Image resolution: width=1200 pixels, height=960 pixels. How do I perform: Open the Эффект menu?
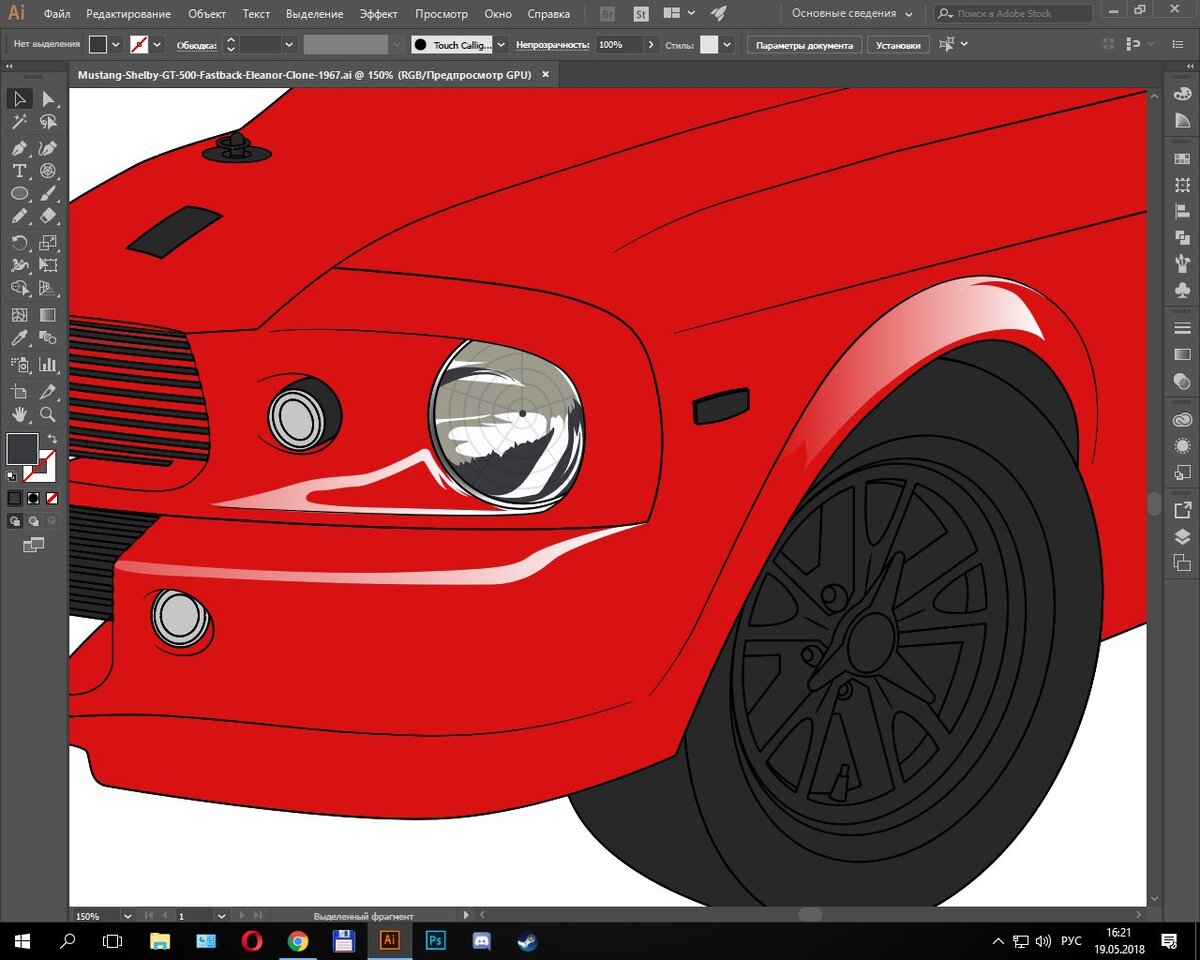pos(378,14)
